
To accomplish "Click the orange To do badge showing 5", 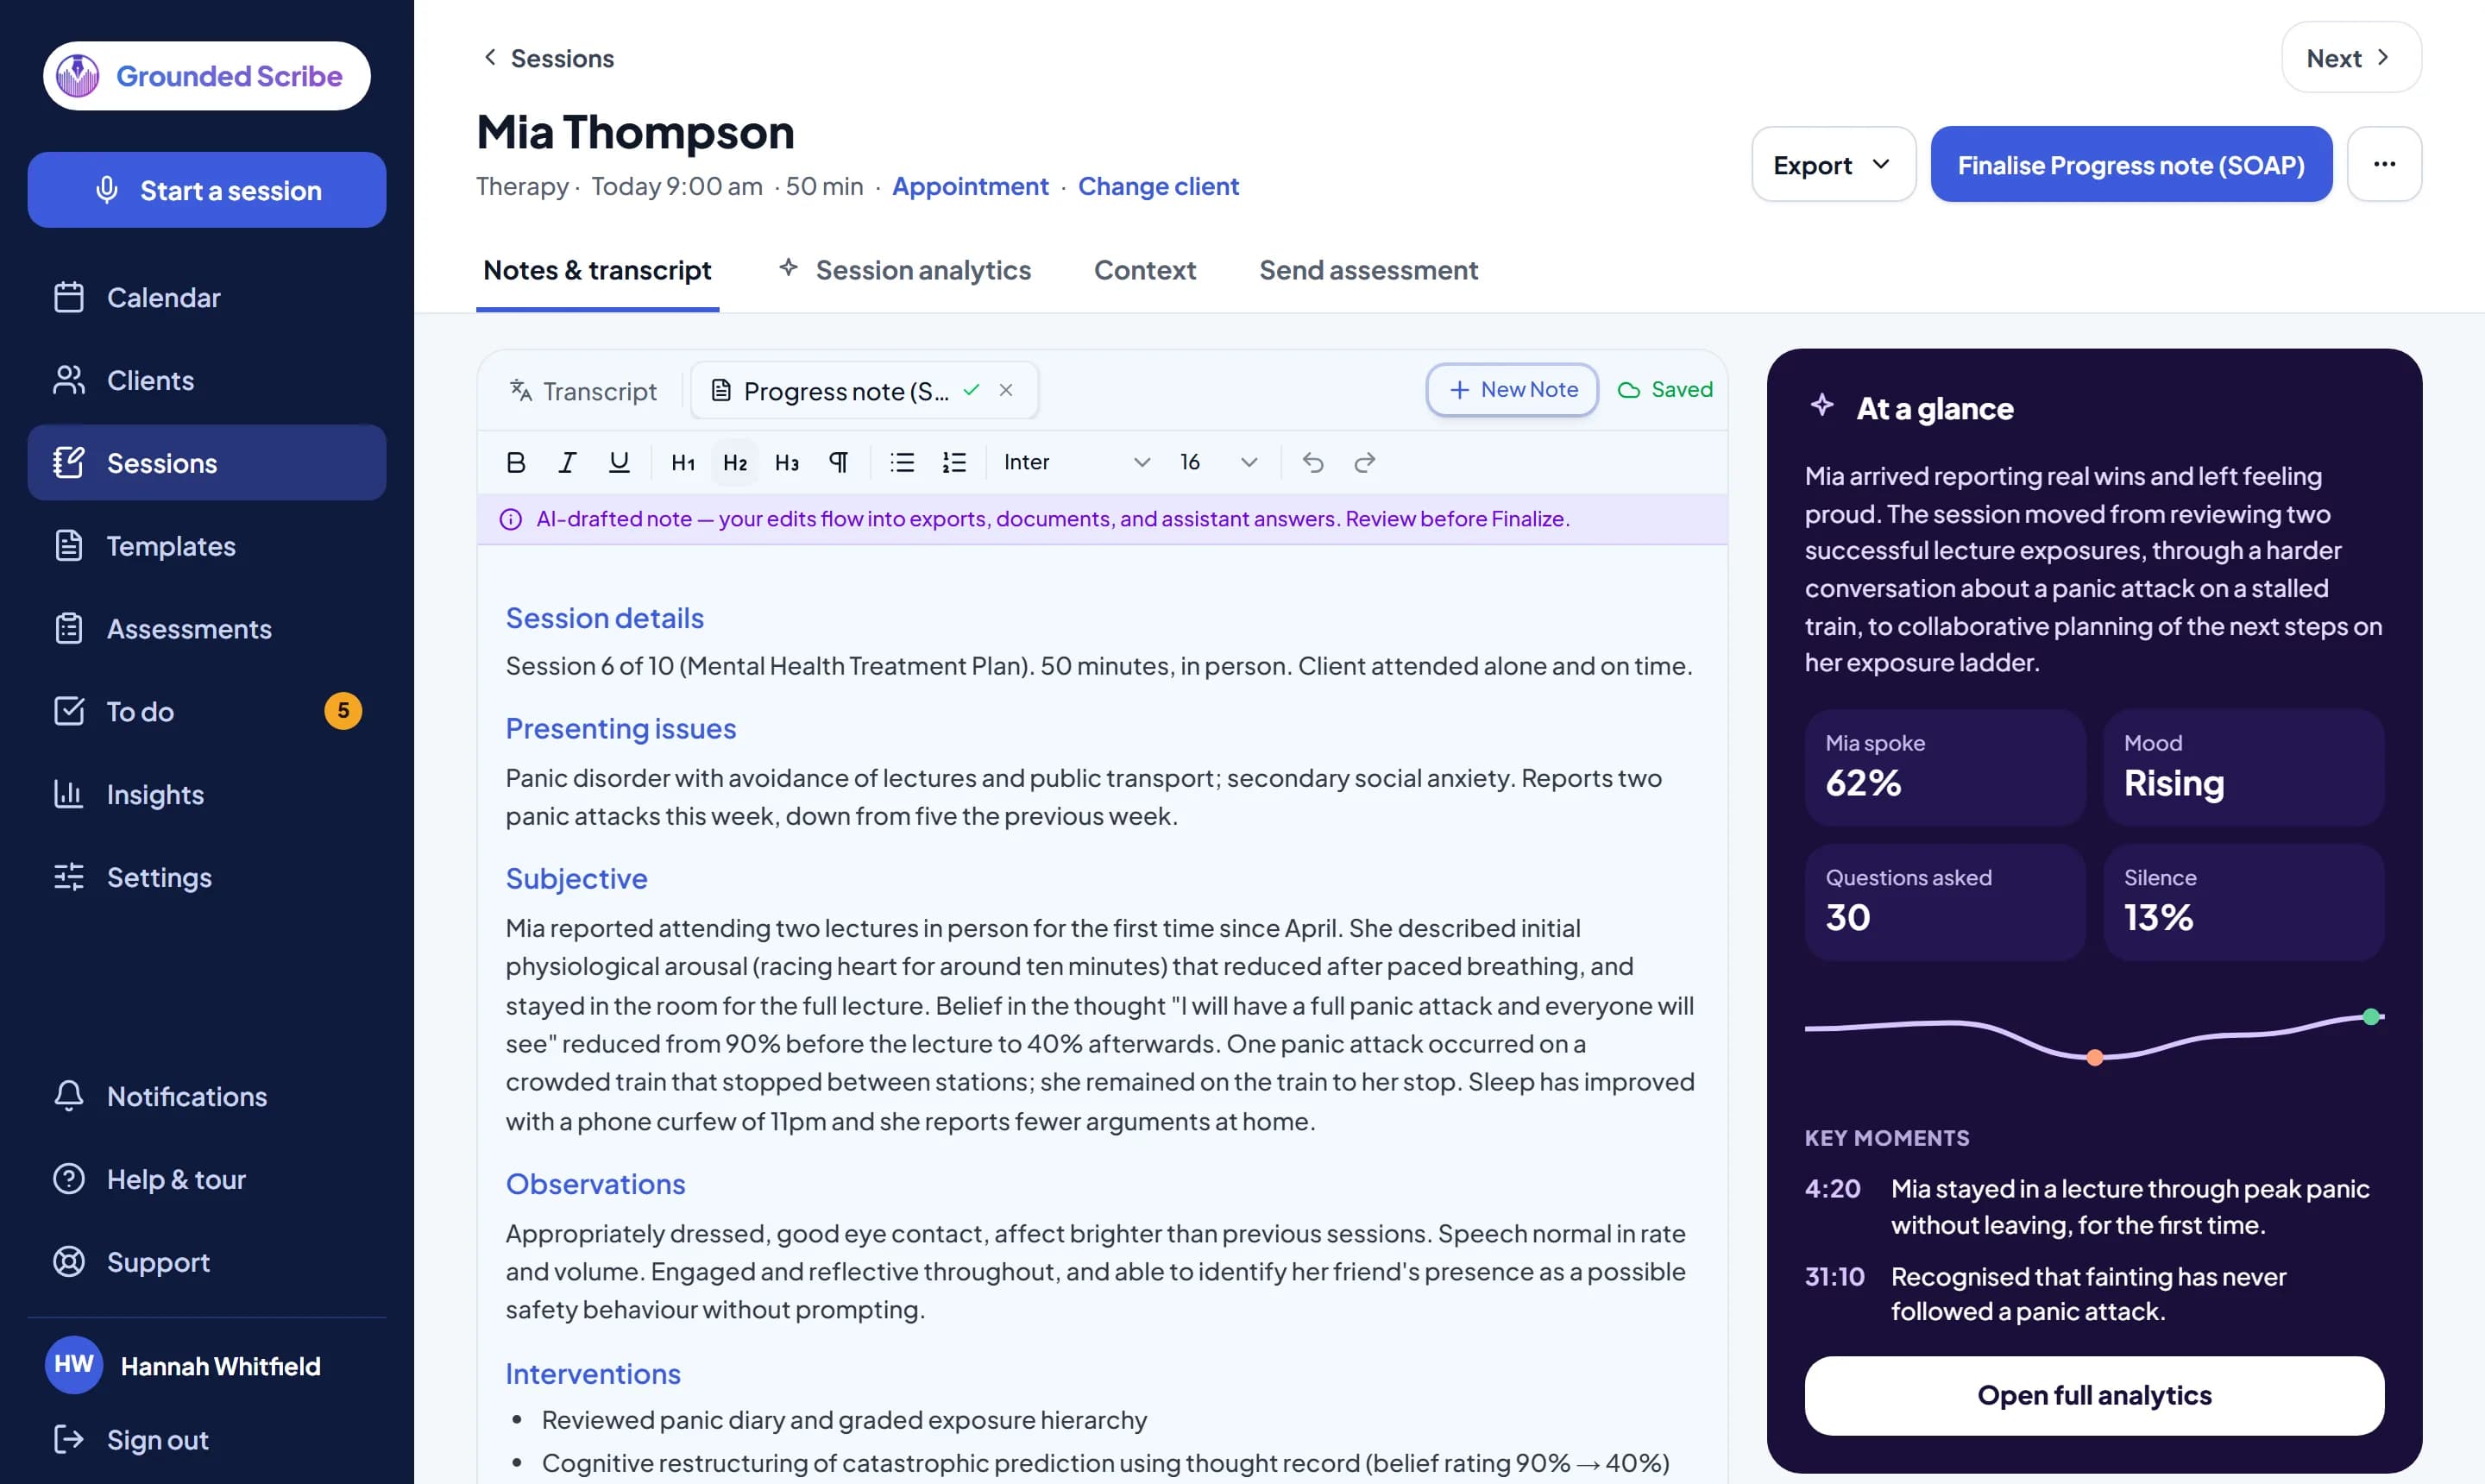I will point(343,711).
